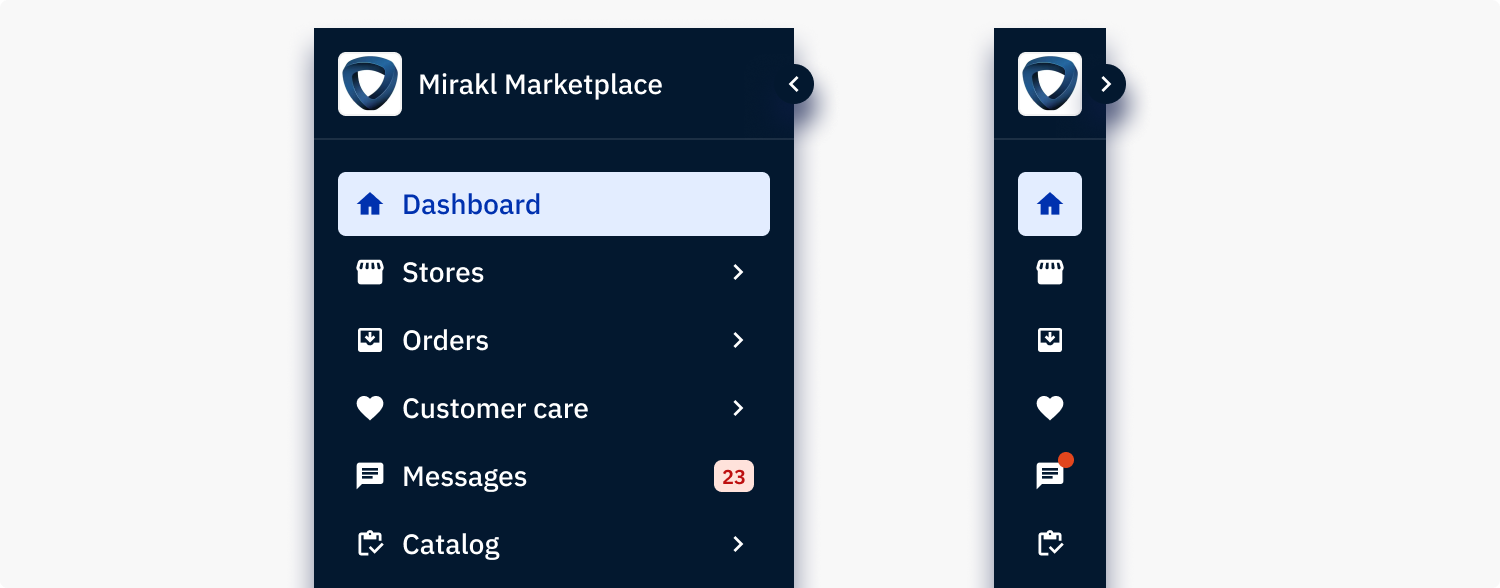Click Mirakl logo in expanded sidebar

[x=370, y=84]
